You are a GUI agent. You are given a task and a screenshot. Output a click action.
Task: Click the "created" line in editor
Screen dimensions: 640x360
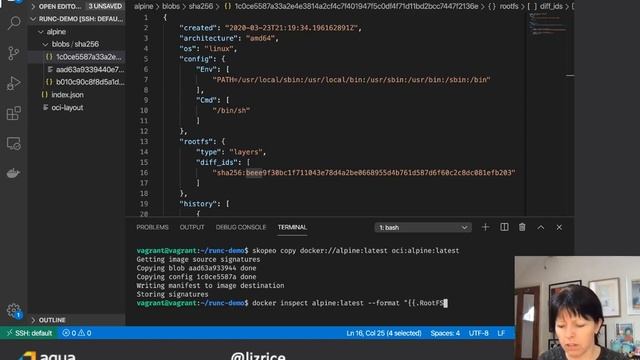(270, 28)
